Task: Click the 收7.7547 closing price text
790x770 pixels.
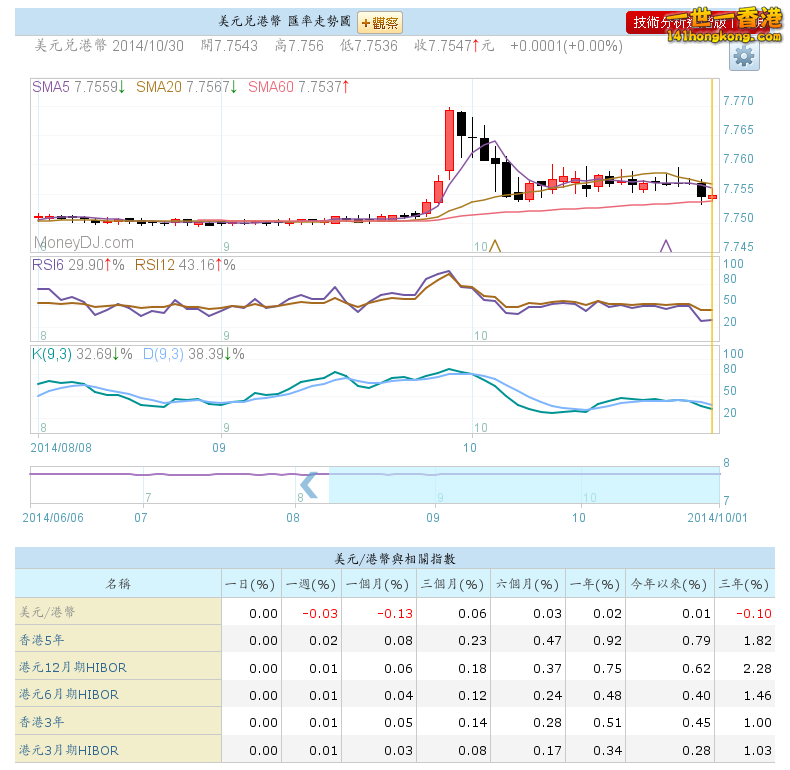Action: coord(454,46)
